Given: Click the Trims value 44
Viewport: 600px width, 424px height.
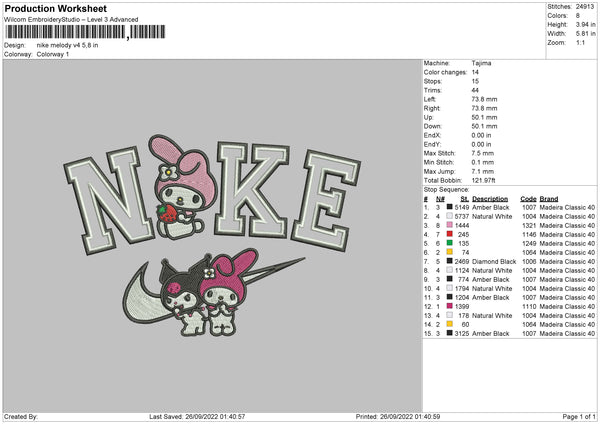Looking at the screenshot, I should pyautogui.click(x=475, y=90).
